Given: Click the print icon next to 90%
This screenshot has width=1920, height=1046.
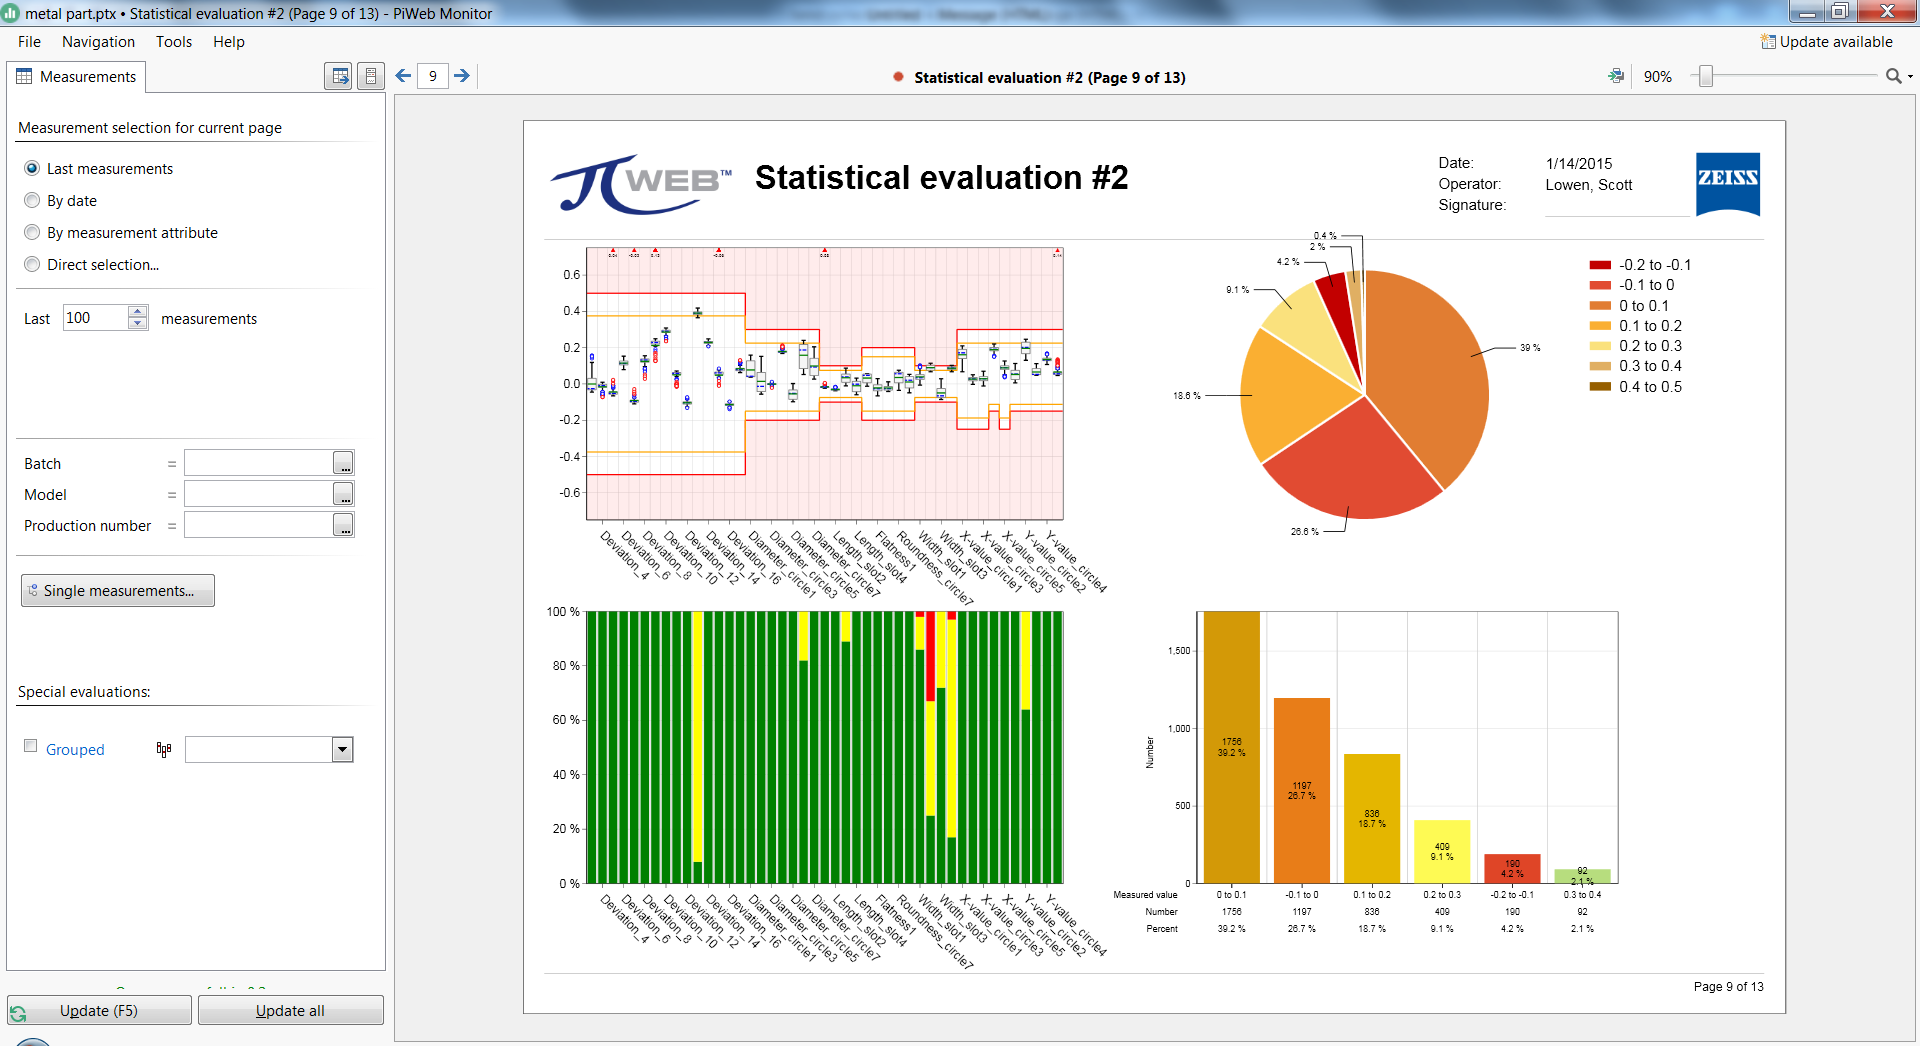Looking at the screenshot, I should (1615, 76).
